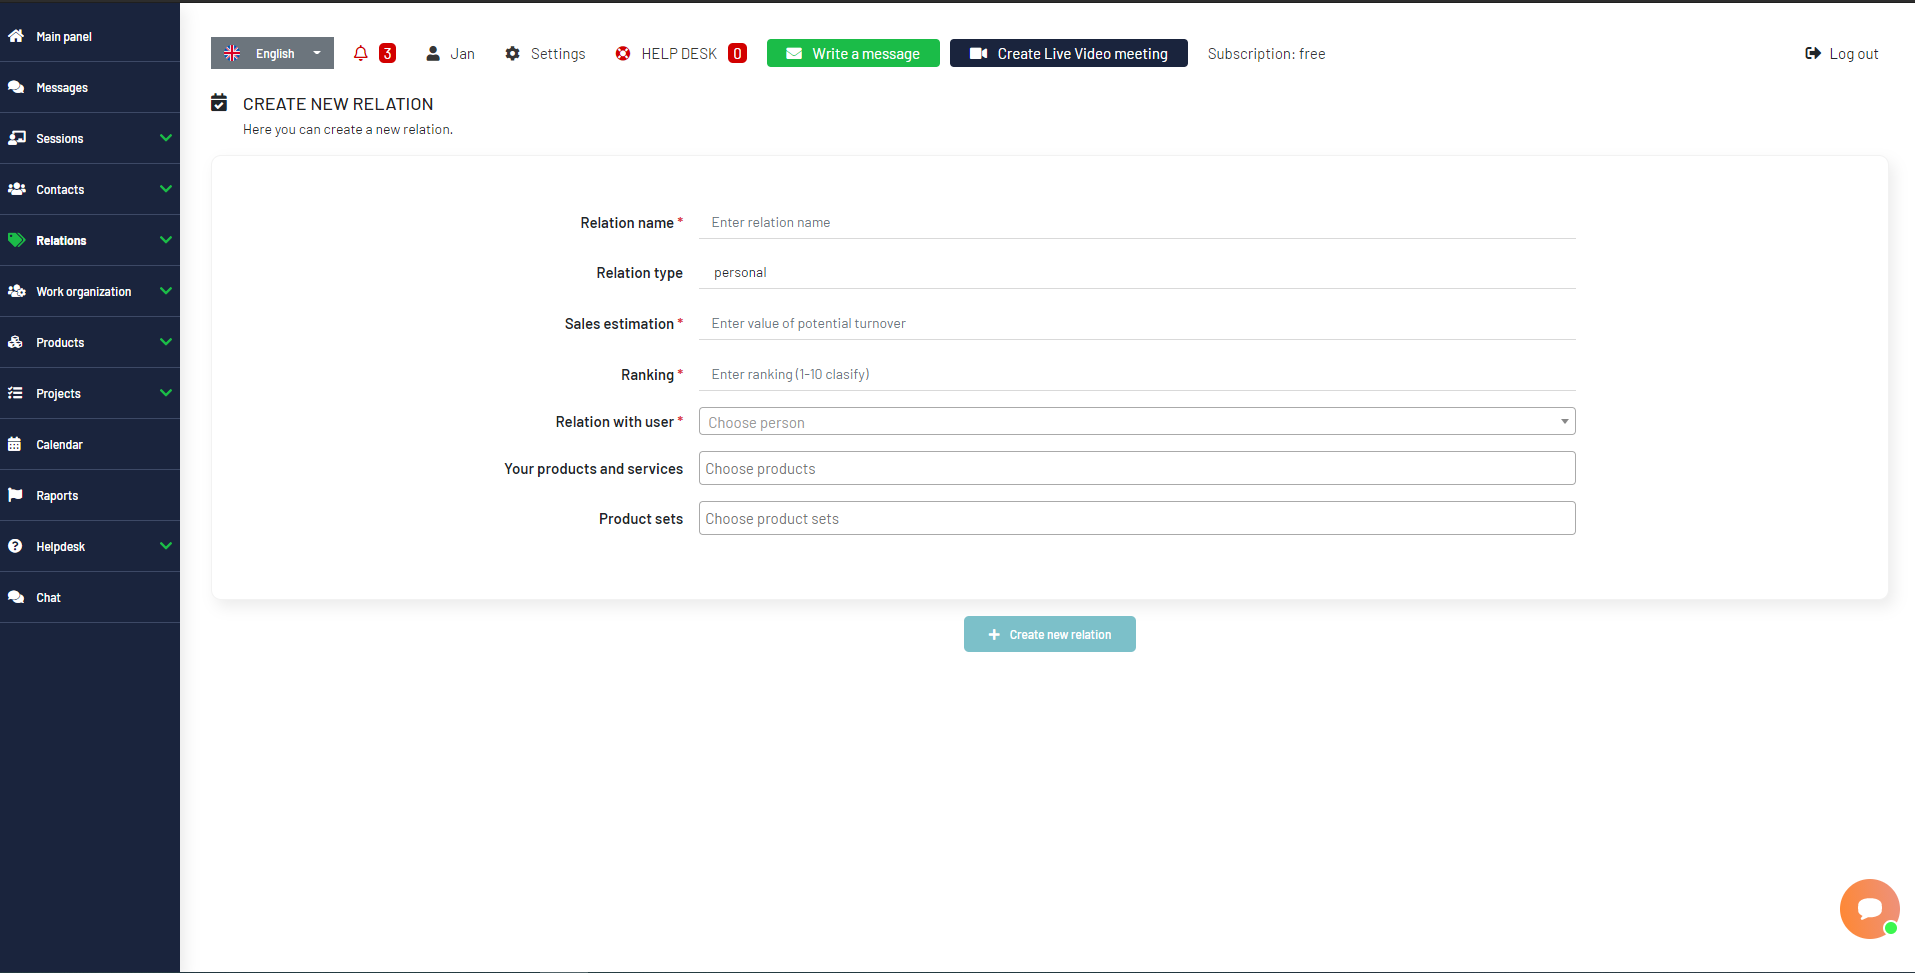Click Create Live Video meeting
The width and height of the screenshot is (1915, 973).
coord(1068,53)
